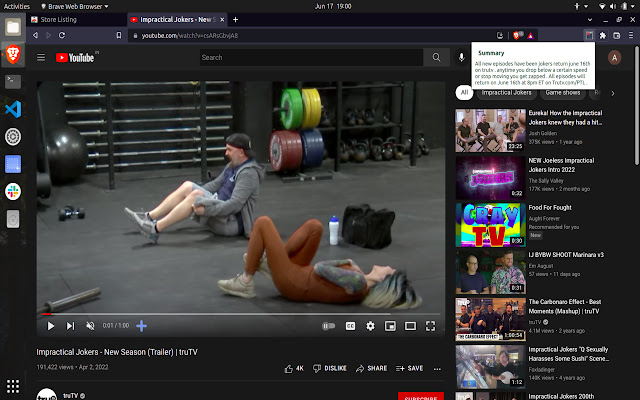Open the account avatar menu
Viewport: 640px width, 400px height.
[614, 58]
